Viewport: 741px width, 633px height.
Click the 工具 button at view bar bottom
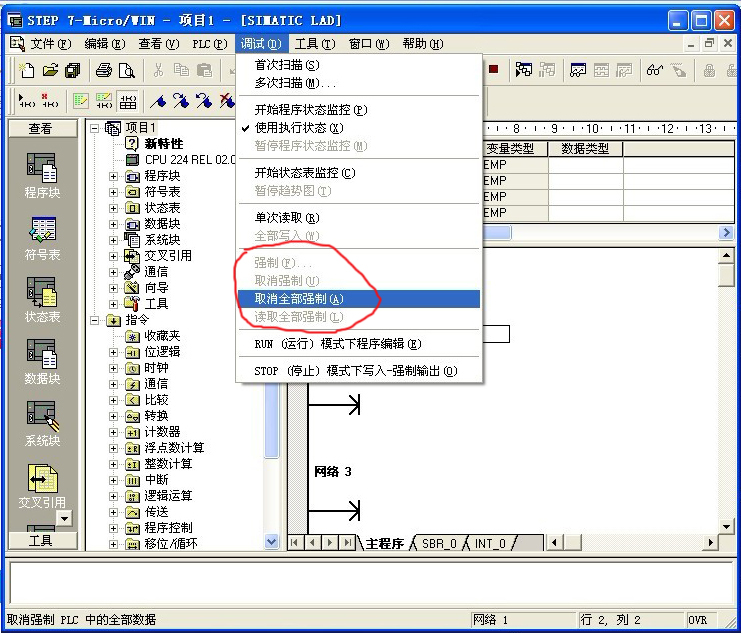pyautogui.click(x=43, y=541)
